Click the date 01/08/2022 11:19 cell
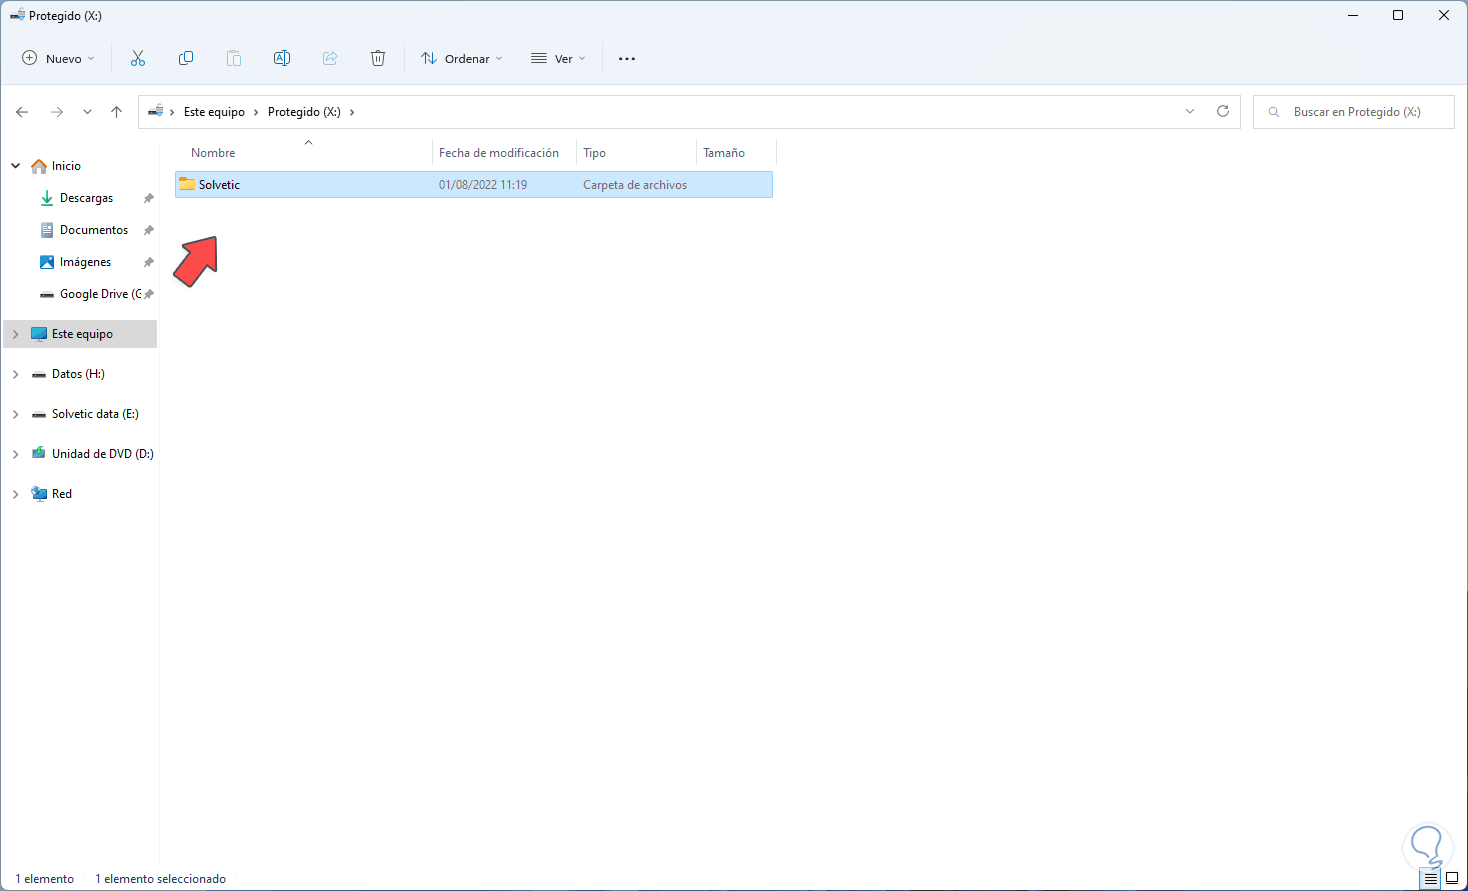The height and width of the screenshot is (891, 1468). click(483, 185)
